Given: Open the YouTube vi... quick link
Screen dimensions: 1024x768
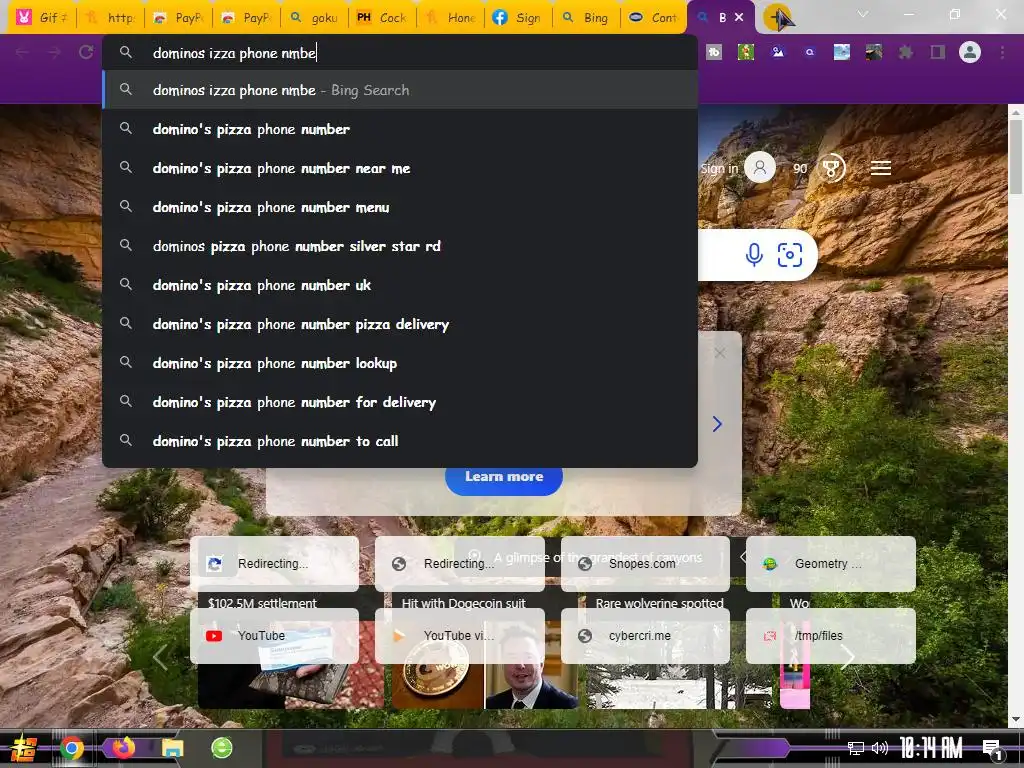Looking at the screenshot, I should (x=460, y=635).
